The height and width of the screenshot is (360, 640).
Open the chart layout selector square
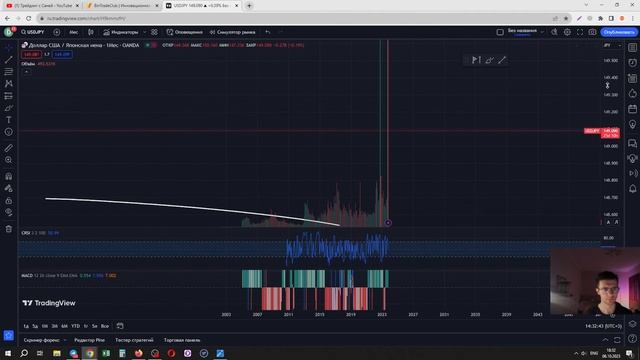click(500, 32)
